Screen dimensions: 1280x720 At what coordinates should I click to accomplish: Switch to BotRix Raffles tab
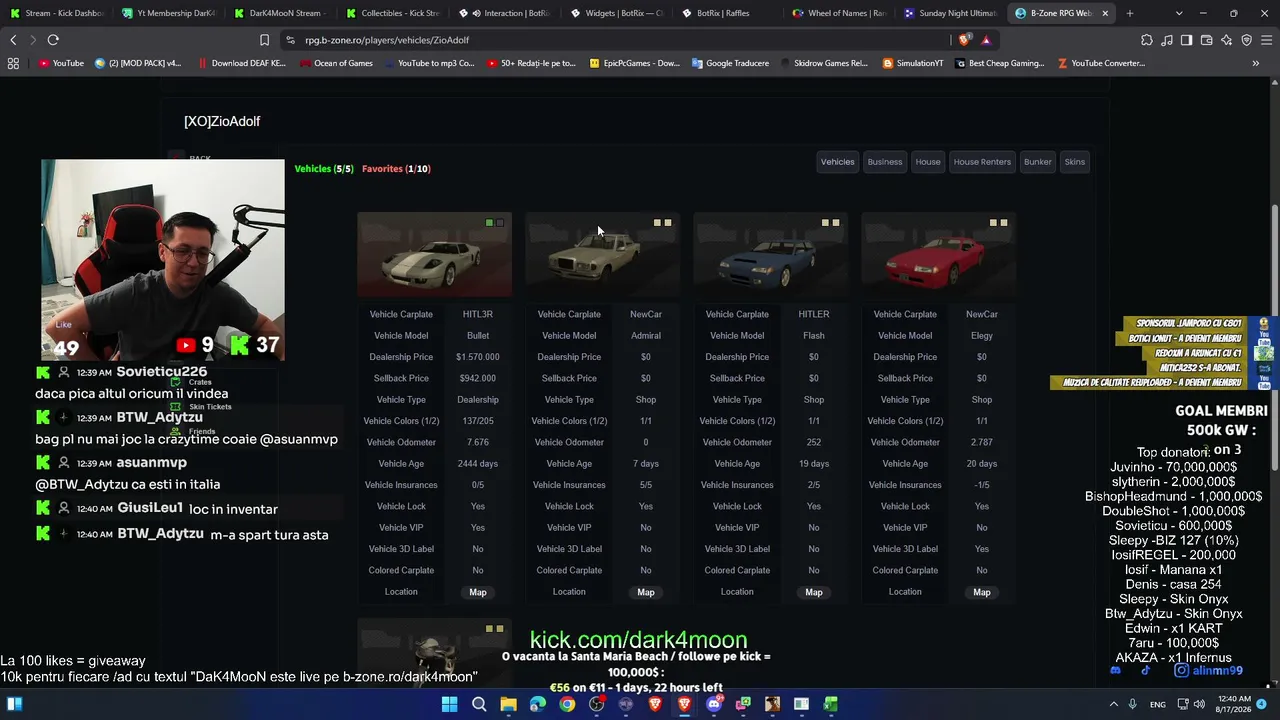(726, 13)
